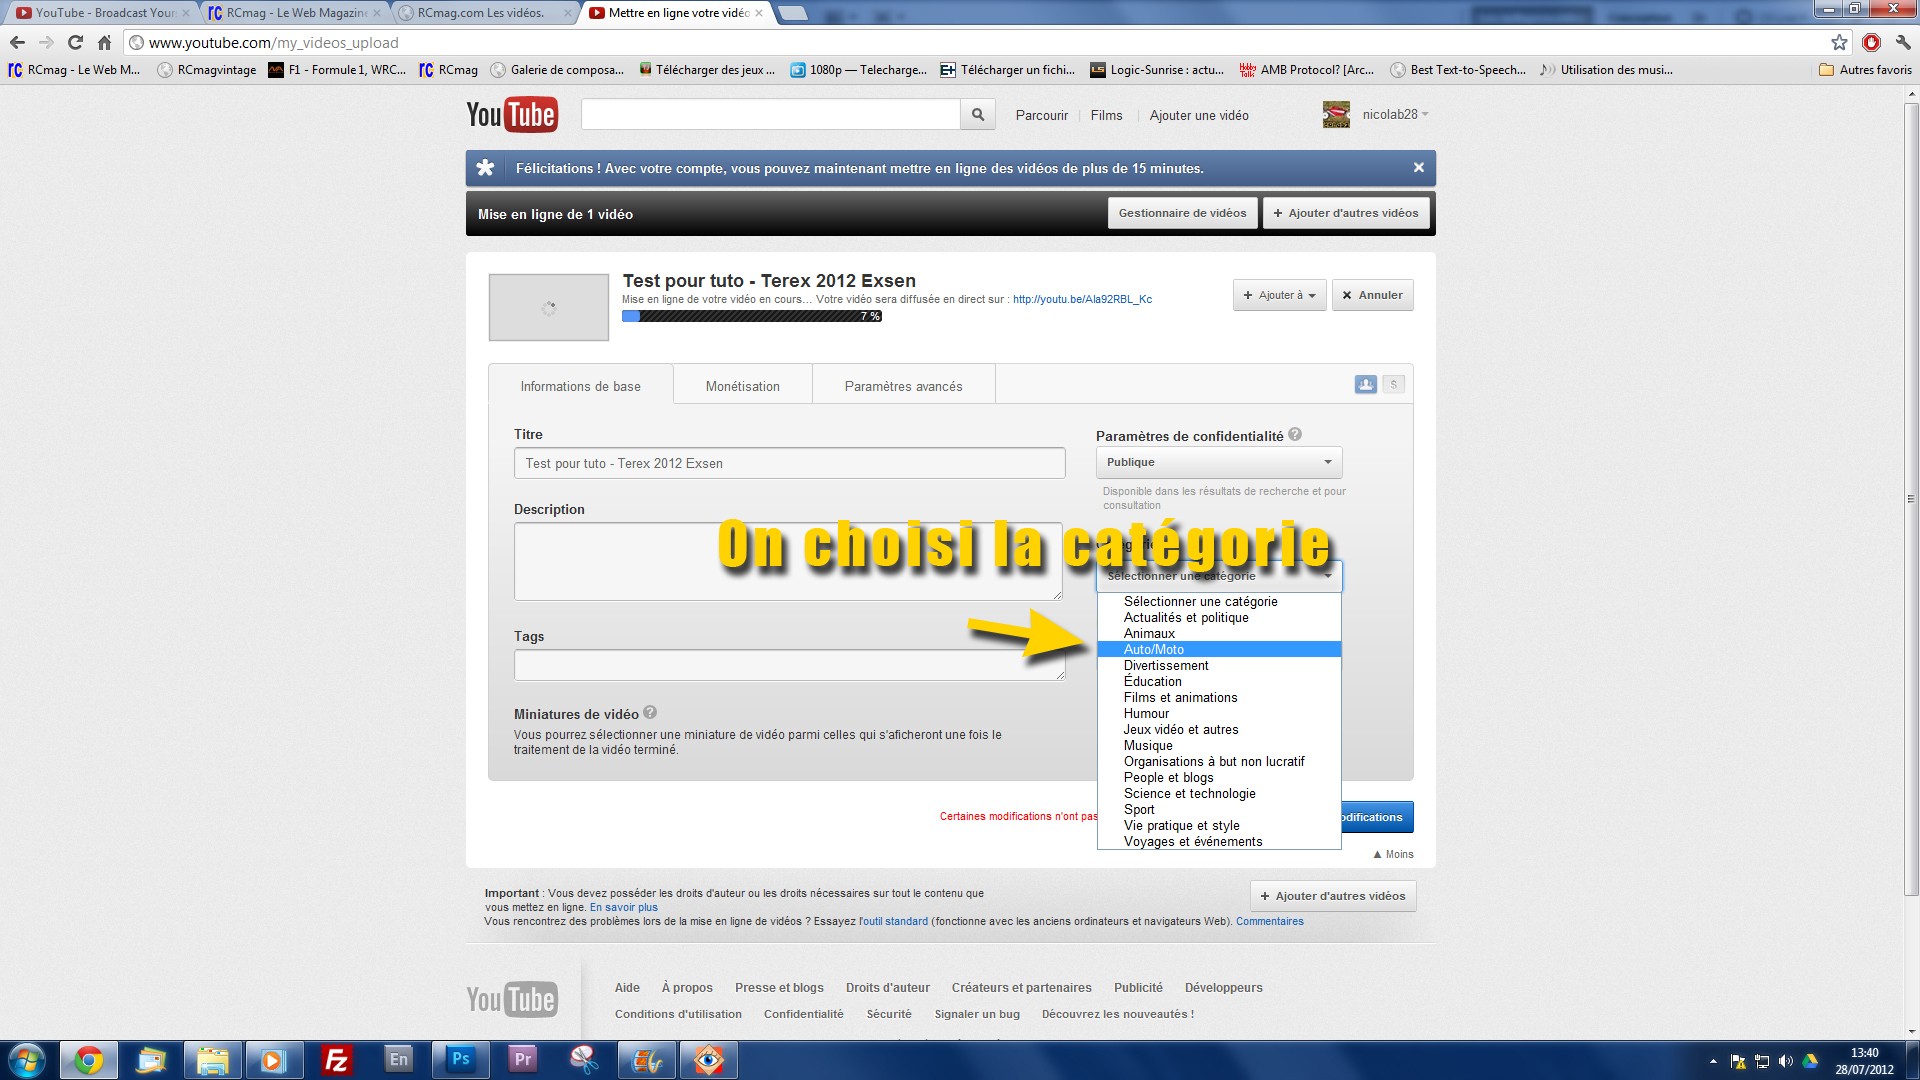Open the Autres favoris bookmarks folder
Viewport: 1920px width, 1080px height.
[1865, 70]
